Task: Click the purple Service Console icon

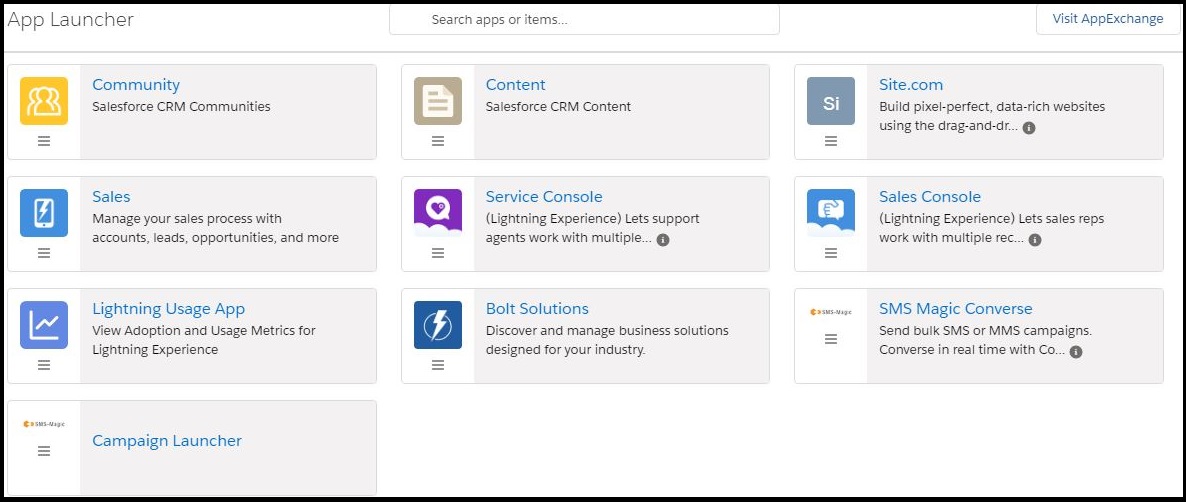Action: point(438,212)
